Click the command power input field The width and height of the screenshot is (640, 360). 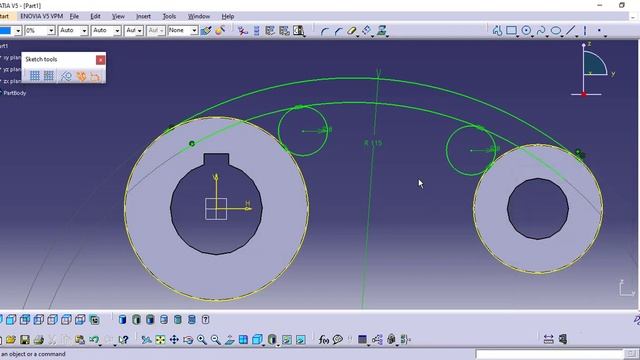(549, 353)
